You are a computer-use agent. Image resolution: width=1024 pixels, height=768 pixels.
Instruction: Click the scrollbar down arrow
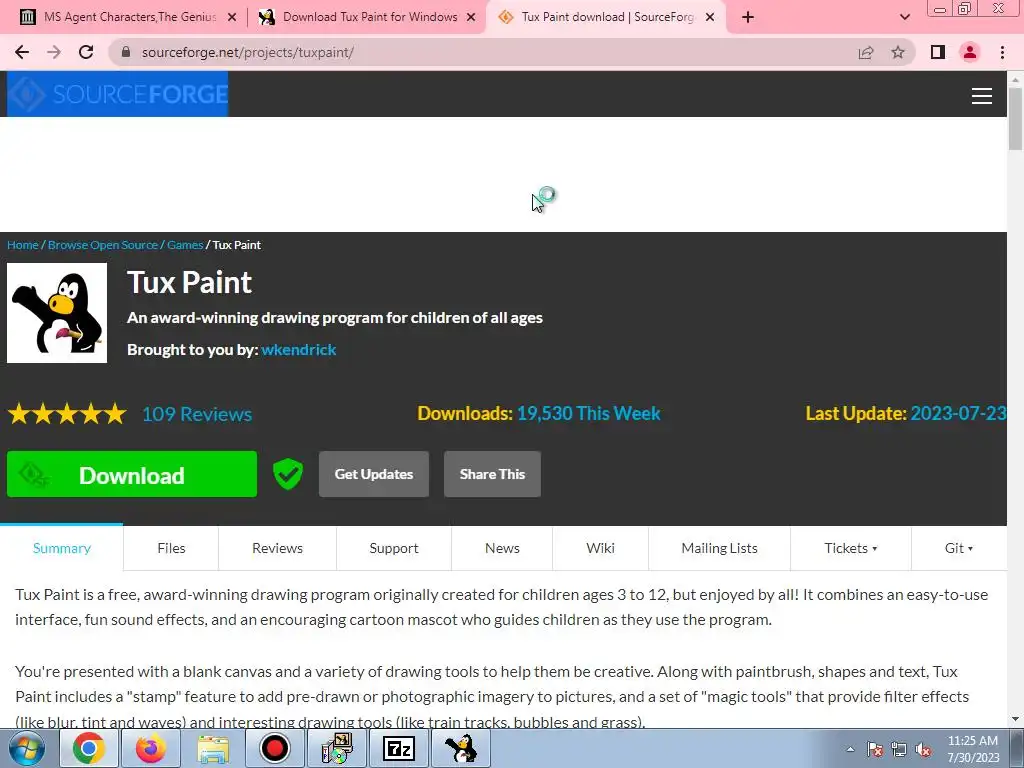pyautogui.click(x=1015, y=720)
